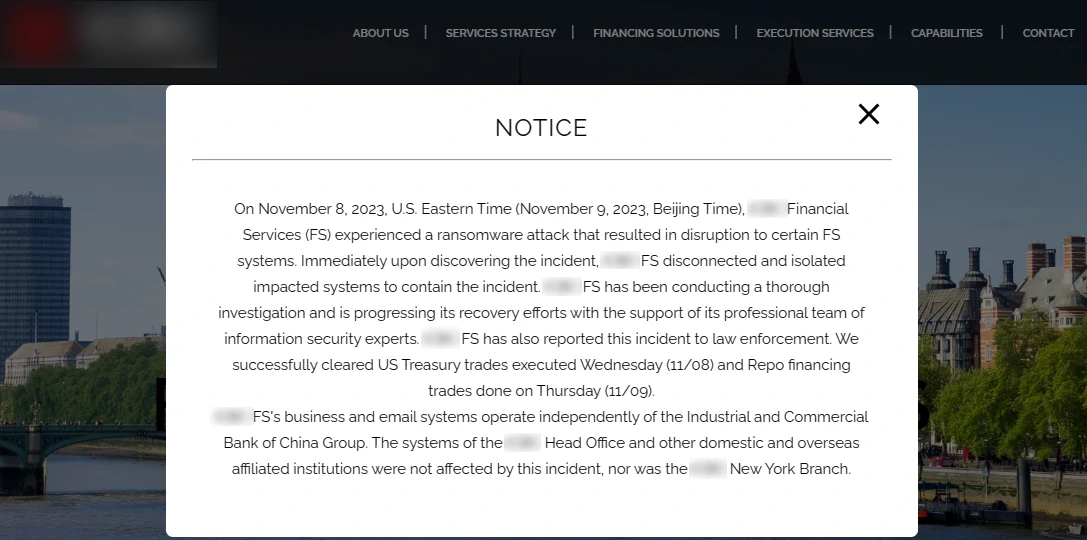Click the blurred company logo in header
This screenshot has width=1087, height=540.
click(x=108, y=34)
